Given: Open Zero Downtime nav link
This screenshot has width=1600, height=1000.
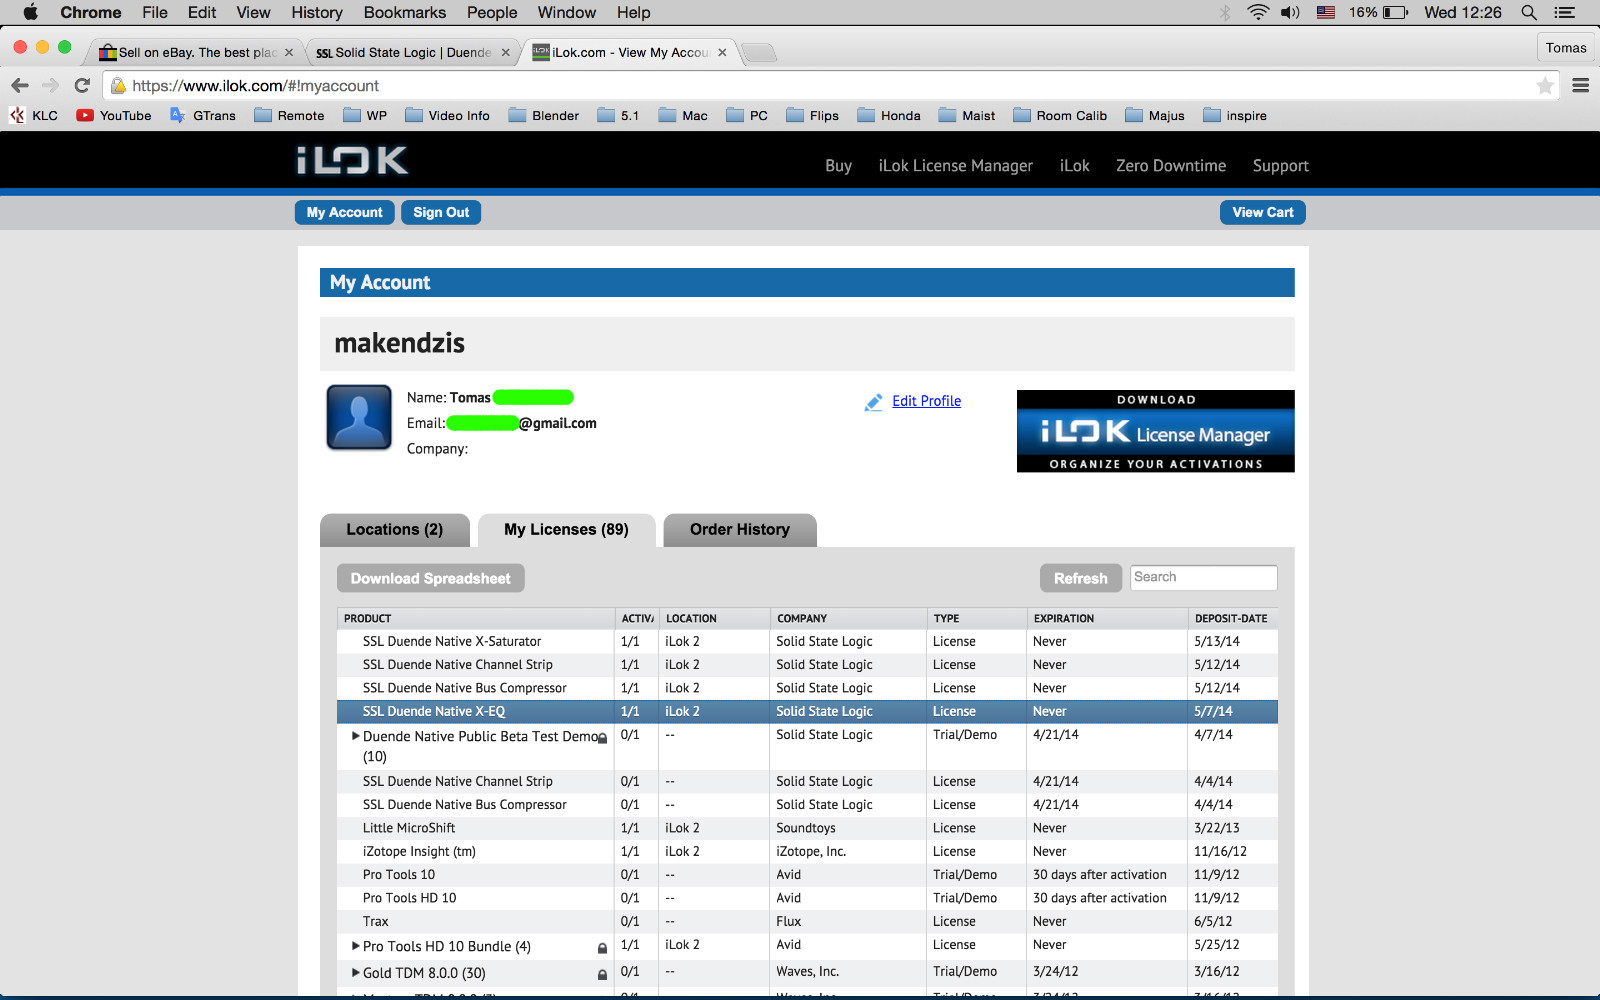Looking at the screenshot, I should 1171,166.
